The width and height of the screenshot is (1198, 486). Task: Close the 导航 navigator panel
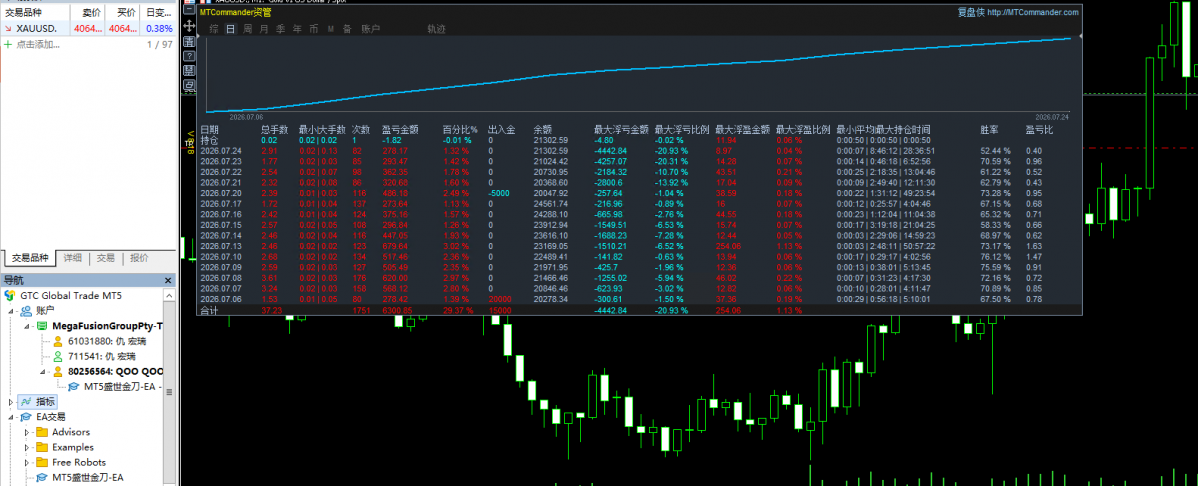pyautogui.click(x=168, y=280)
